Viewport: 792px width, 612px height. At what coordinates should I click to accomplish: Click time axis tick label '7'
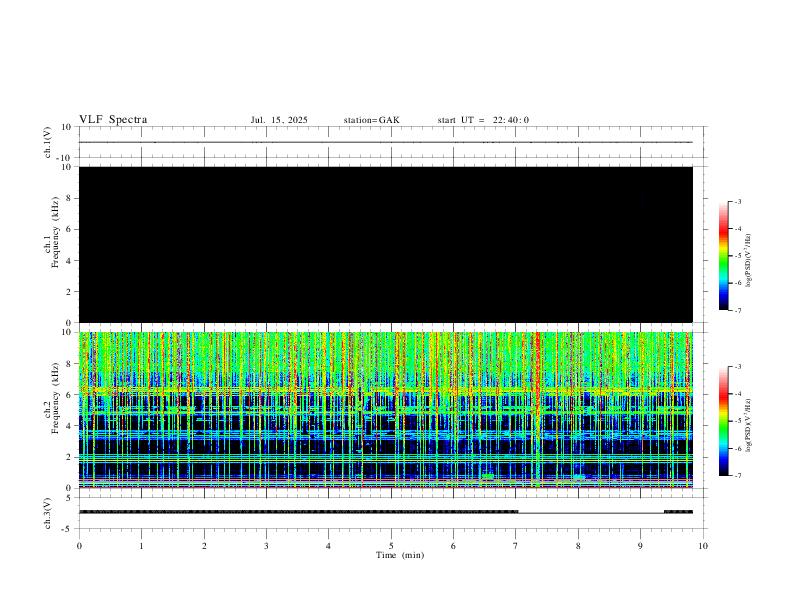(x=516, y=546)
